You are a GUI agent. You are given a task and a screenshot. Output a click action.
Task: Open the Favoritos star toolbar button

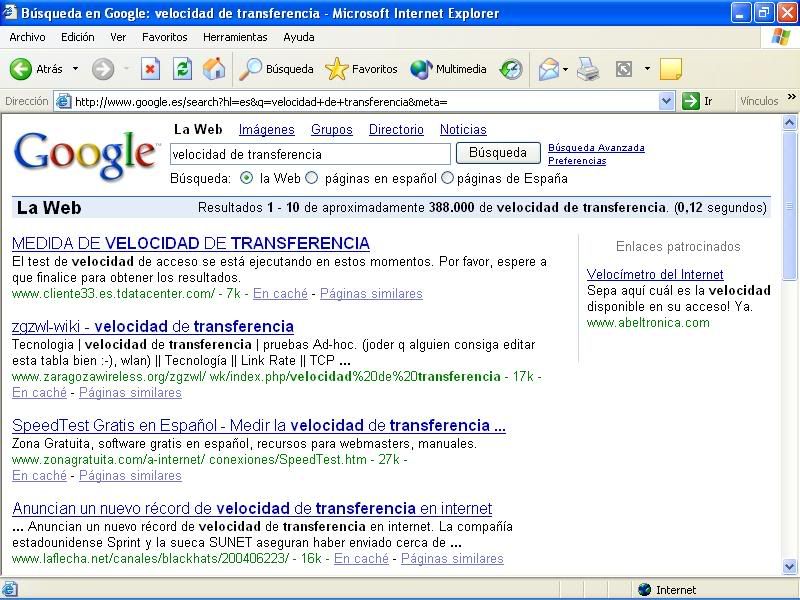pyautogui.click(x=361, y=69)
